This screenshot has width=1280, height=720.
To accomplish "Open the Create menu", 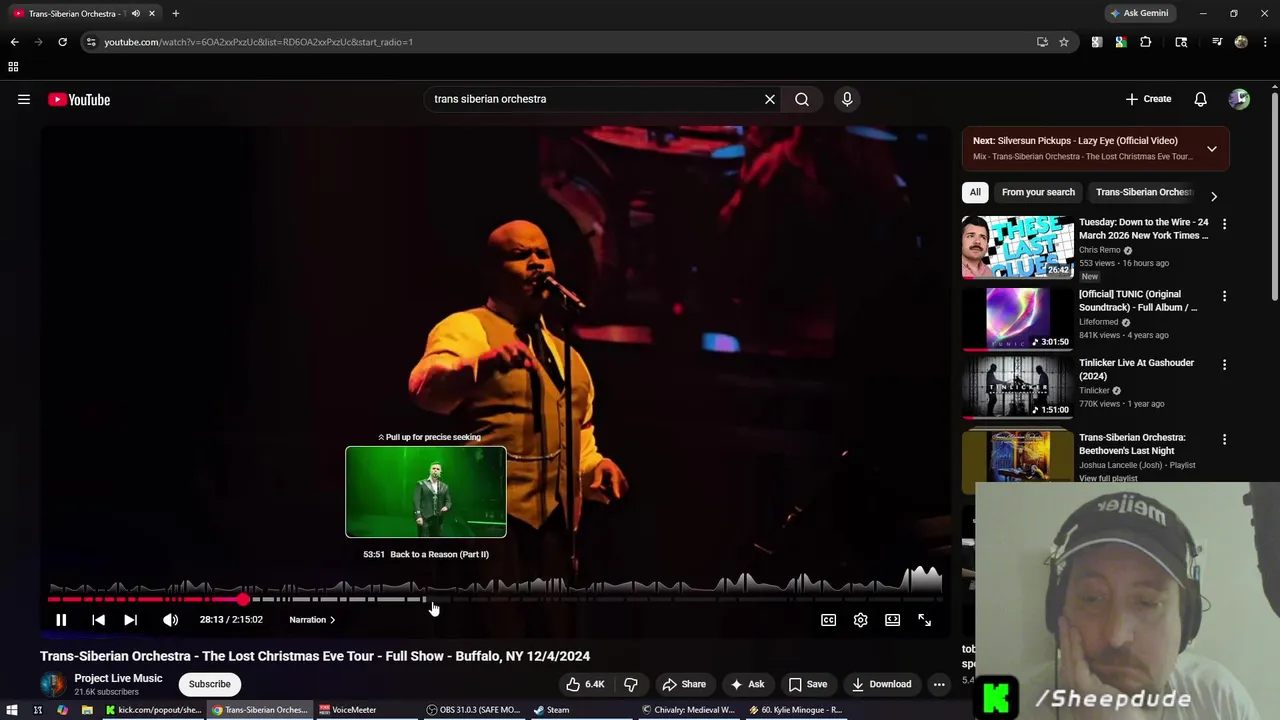I will 1148,99.
